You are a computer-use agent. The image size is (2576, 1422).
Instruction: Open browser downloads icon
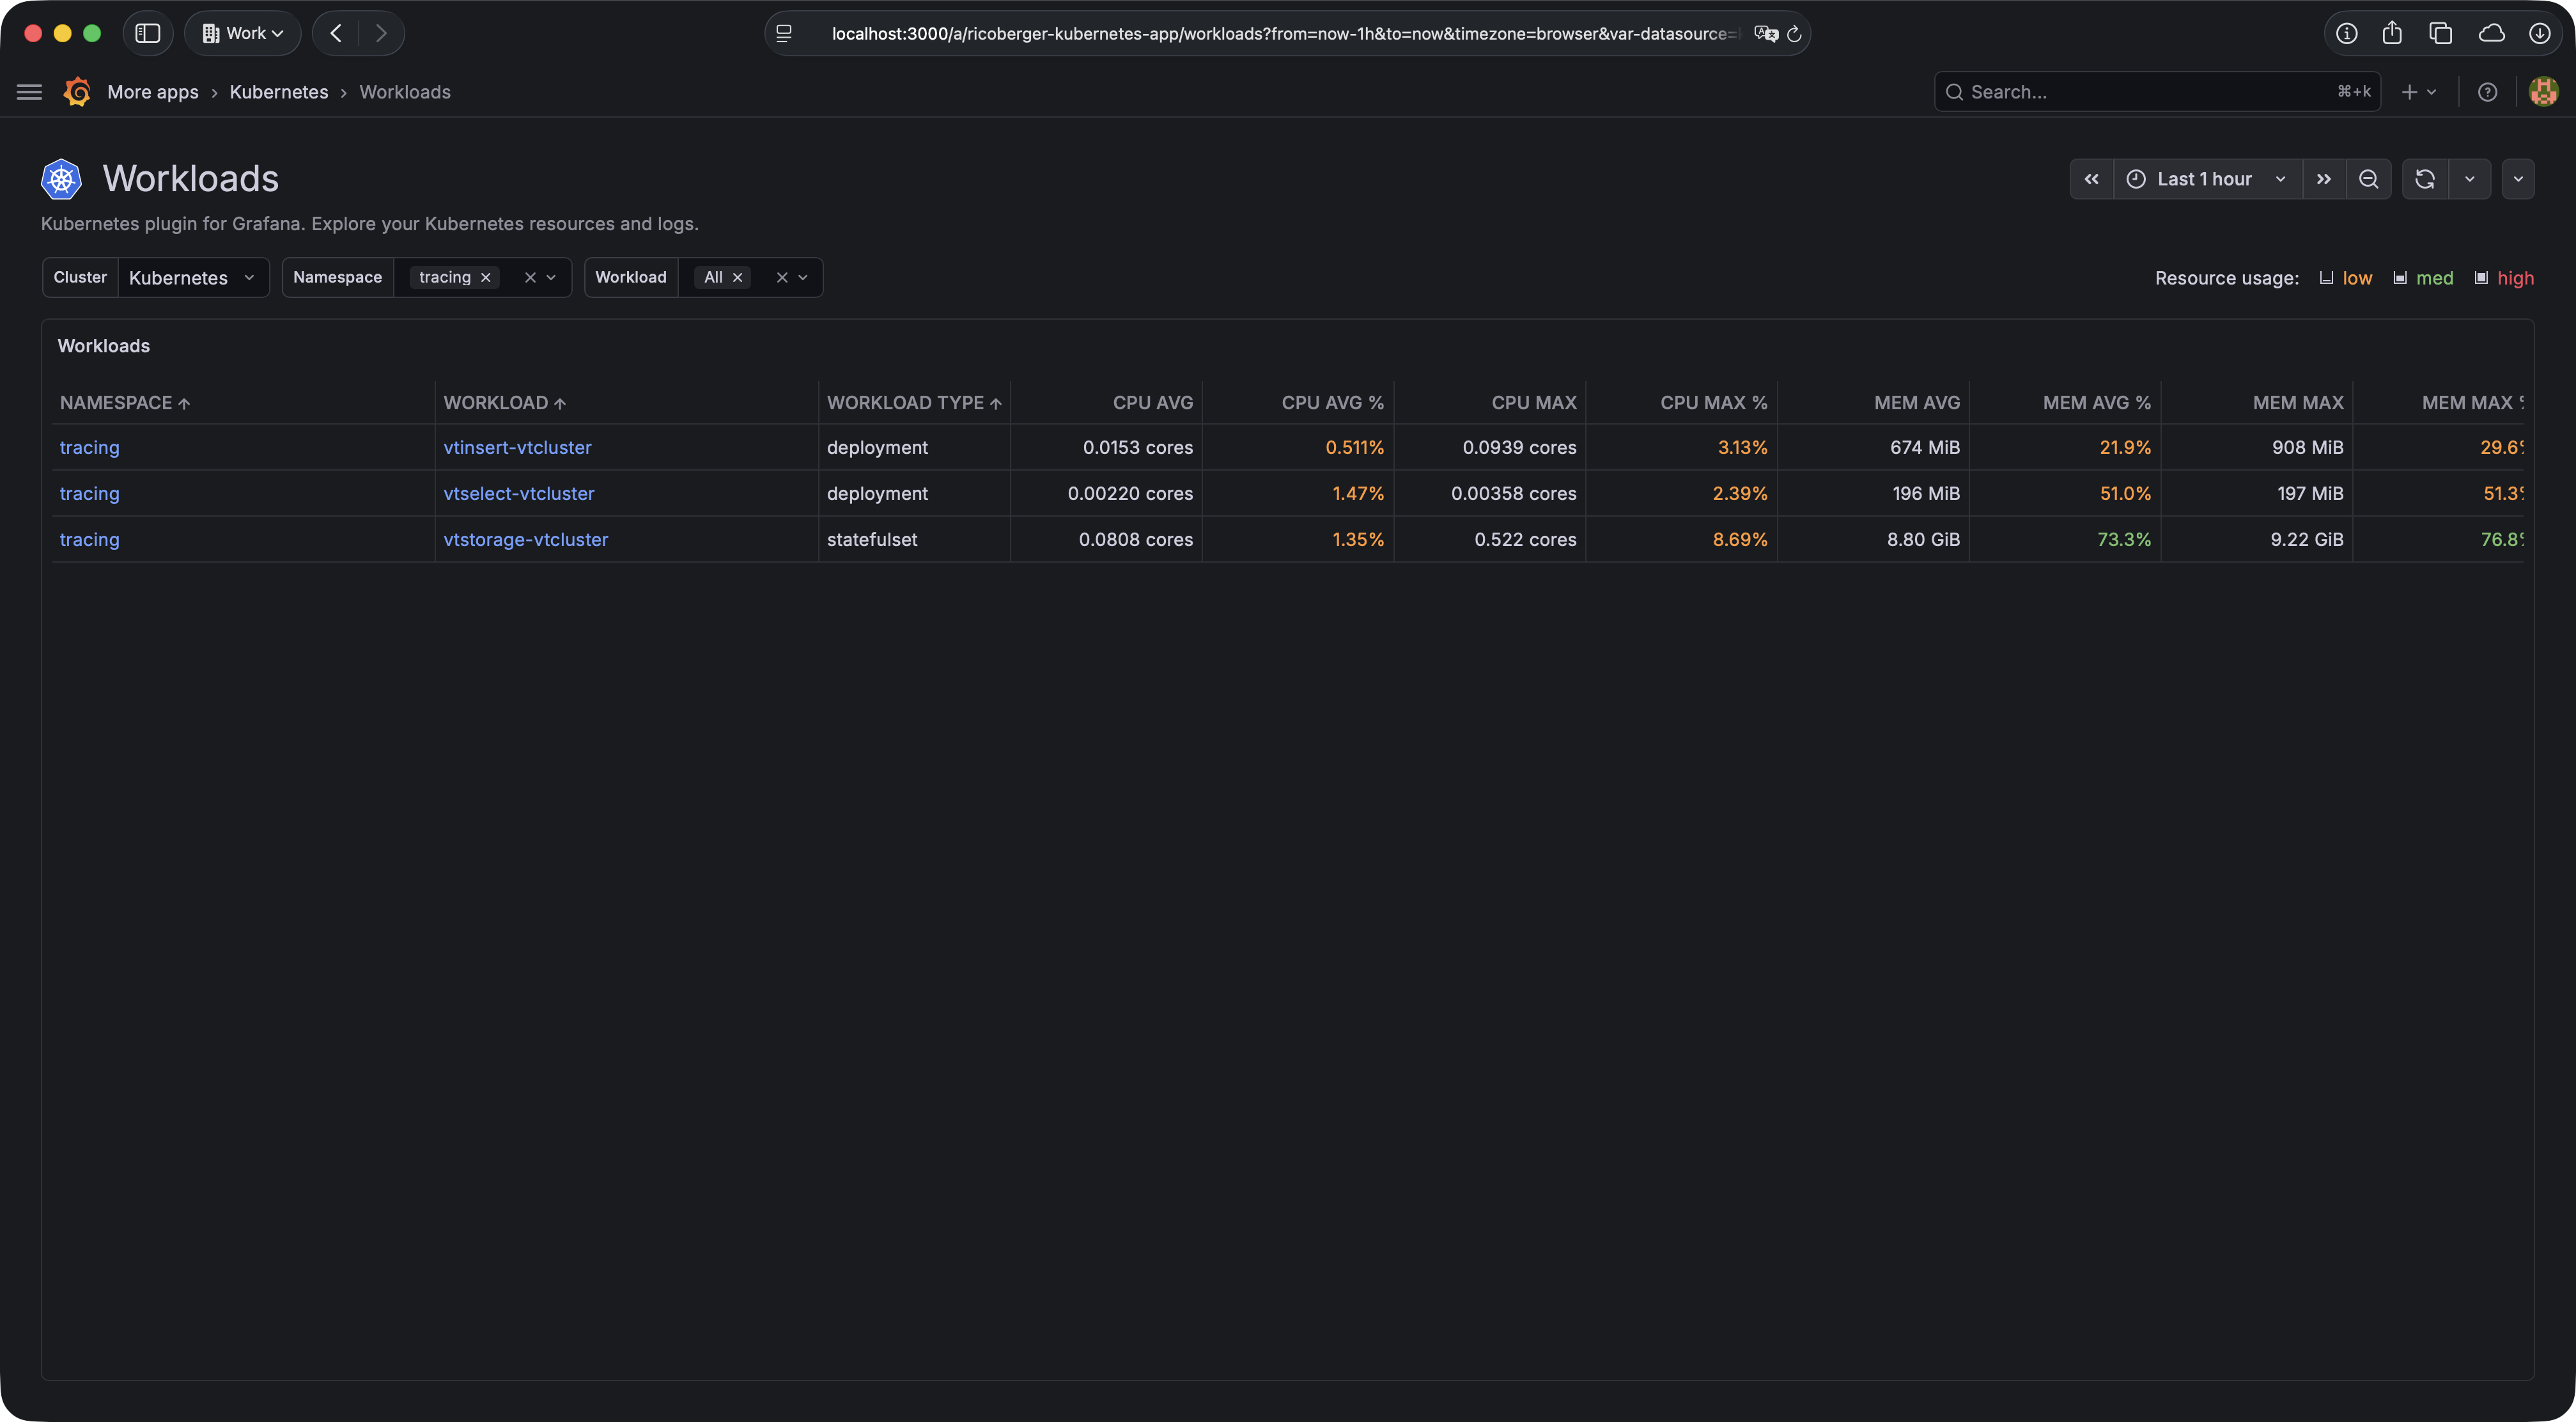[2540, 33]
